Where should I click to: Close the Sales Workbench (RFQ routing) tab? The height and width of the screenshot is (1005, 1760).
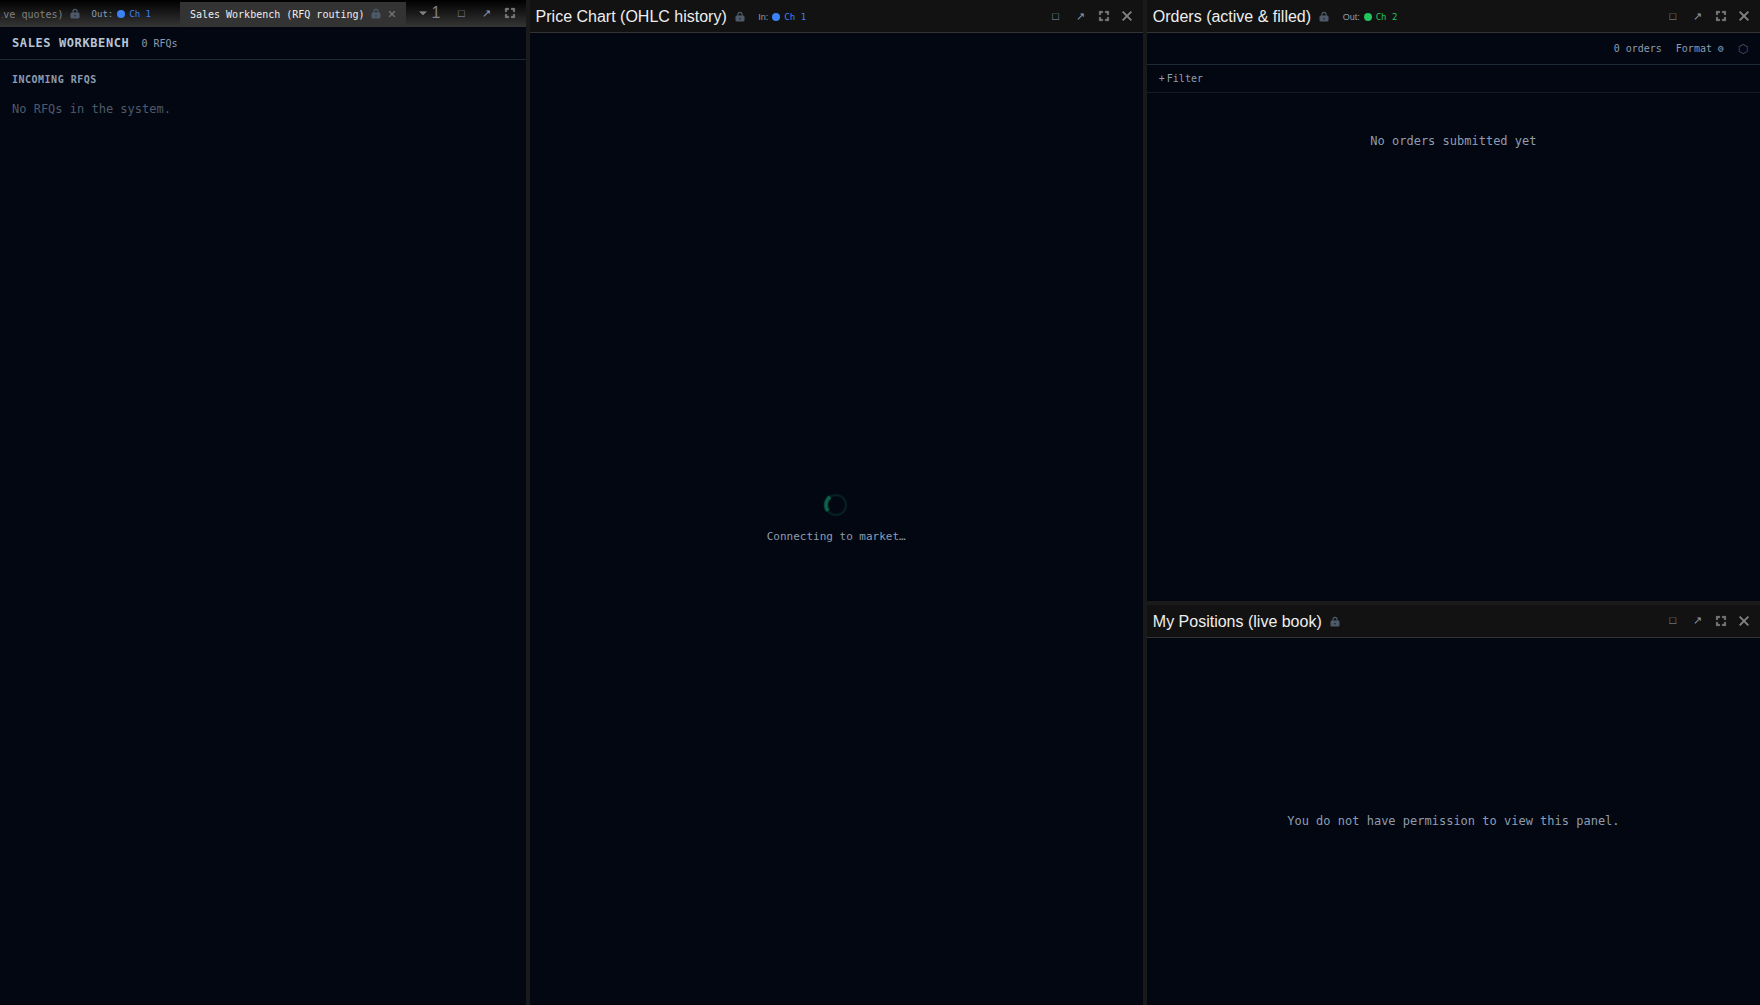point(392,14)
